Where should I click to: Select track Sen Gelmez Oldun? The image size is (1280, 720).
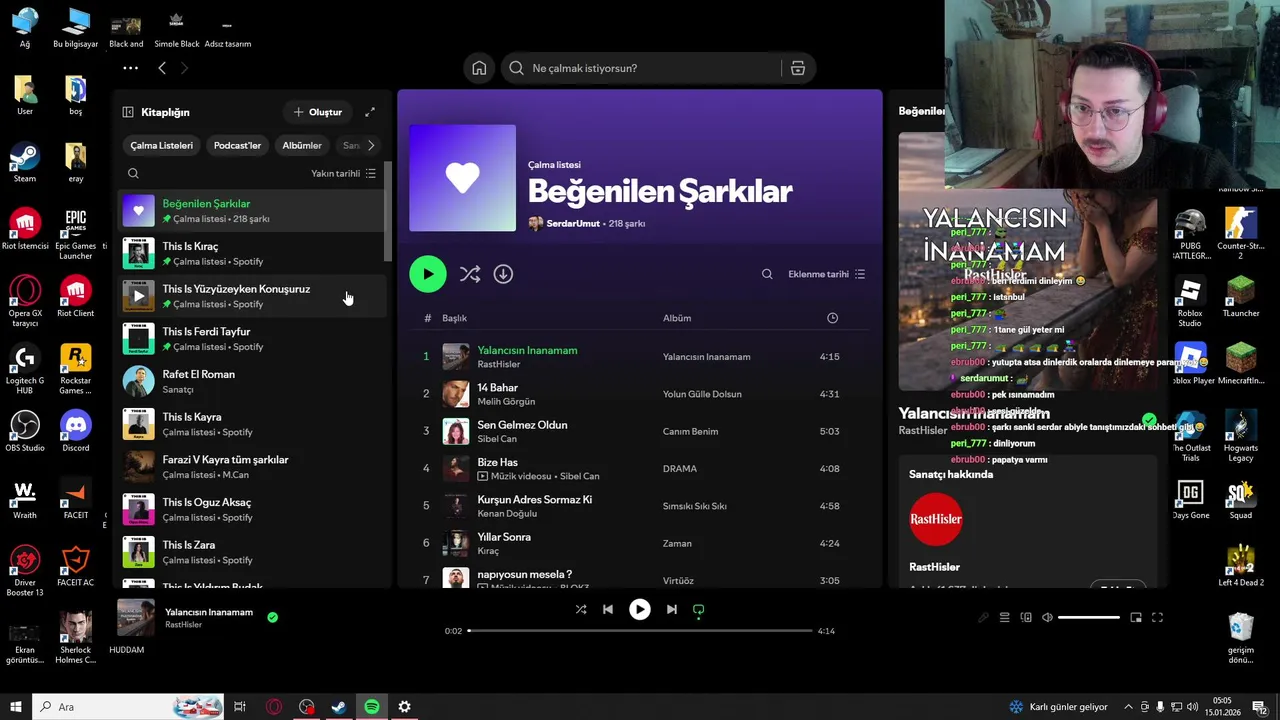click(522, 425)
